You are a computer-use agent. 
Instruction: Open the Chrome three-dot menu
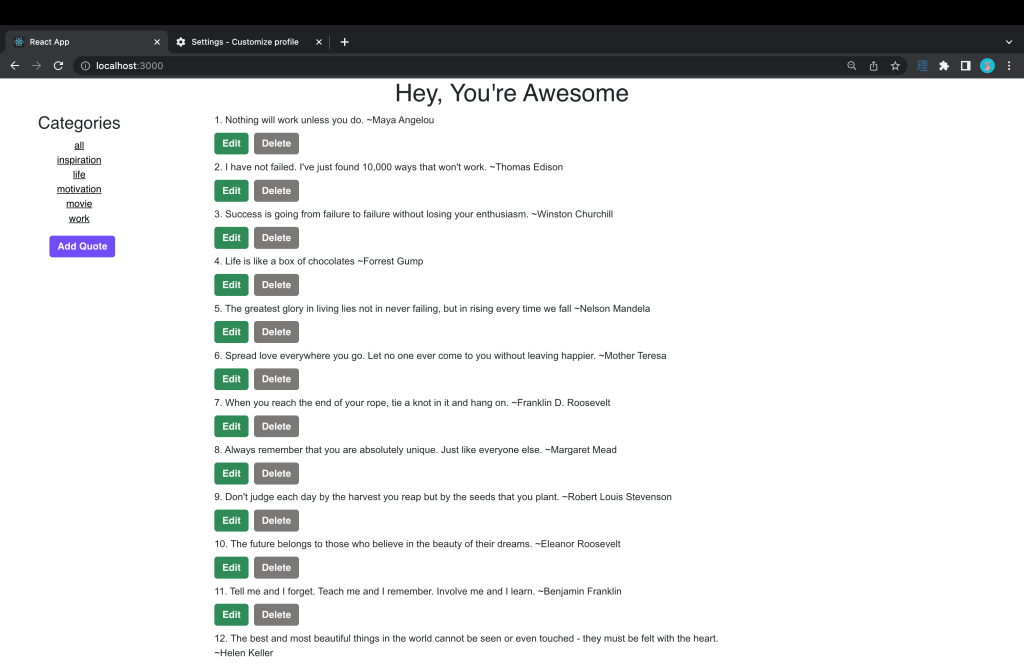(1008, 66)
